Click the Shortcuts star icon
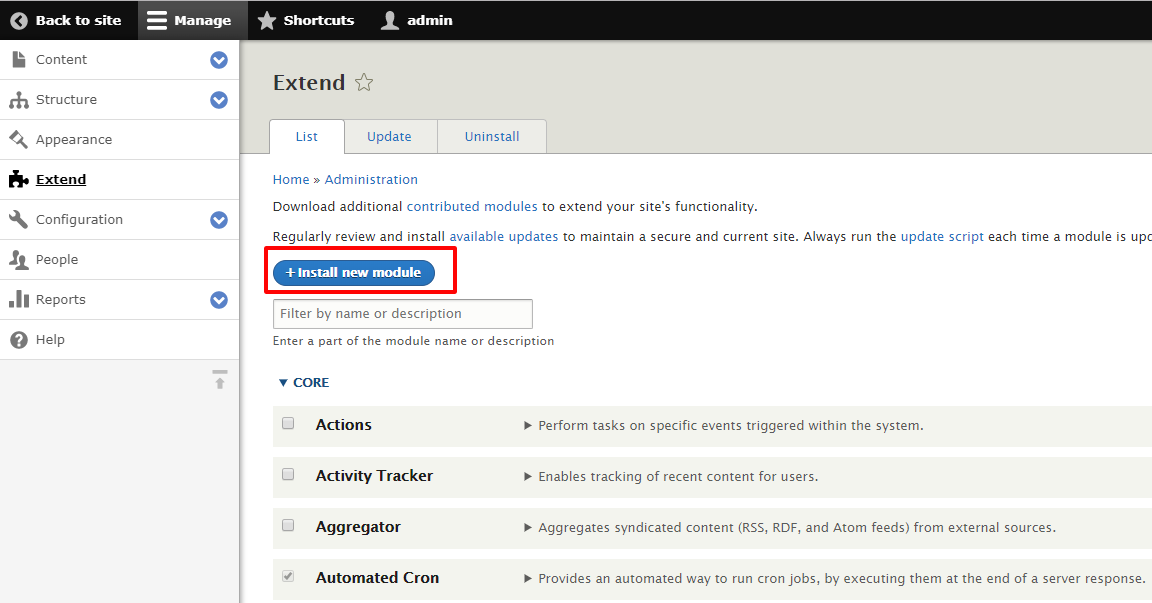1152x603 pixels. click(x=267, y=20)
